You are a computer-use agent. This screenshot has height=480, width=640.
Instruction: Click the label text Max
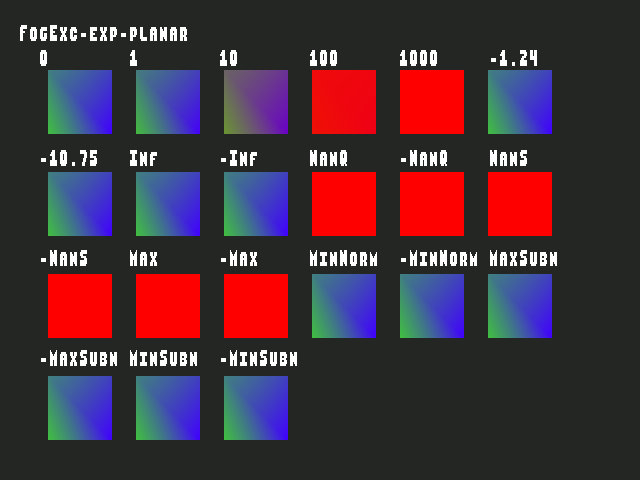143,258
